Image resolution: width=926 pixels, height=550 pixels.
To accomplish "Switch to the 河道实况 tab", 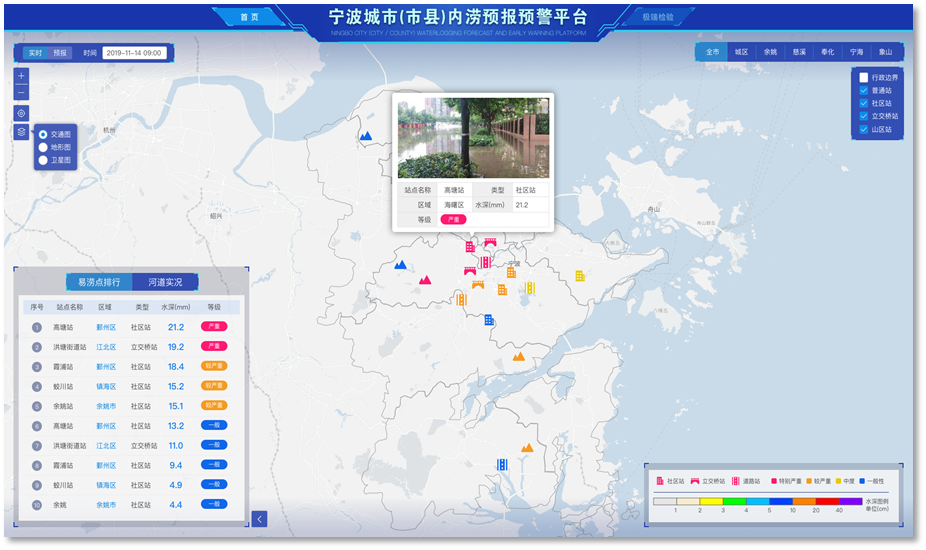I will [165, 282].
